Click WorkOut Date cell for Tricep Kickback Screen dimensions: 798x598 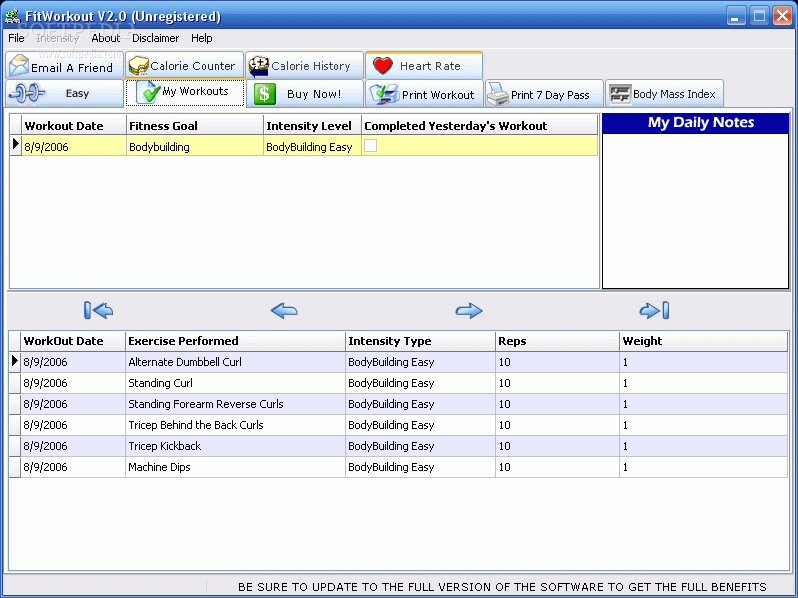73,446
